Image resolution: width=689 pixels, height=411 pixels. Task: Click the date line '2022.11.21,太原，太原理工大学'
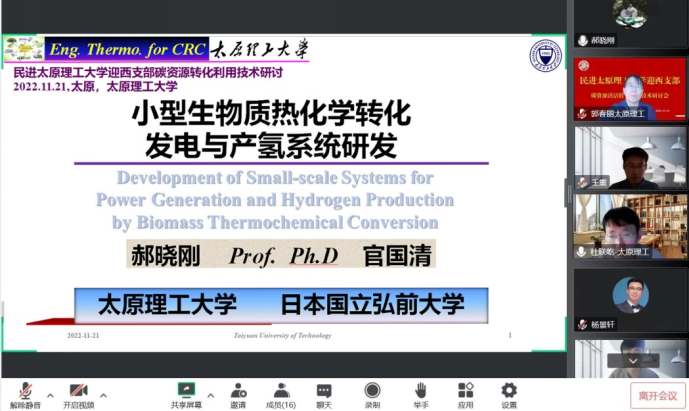pyautogui.click(x=95, y=87)
